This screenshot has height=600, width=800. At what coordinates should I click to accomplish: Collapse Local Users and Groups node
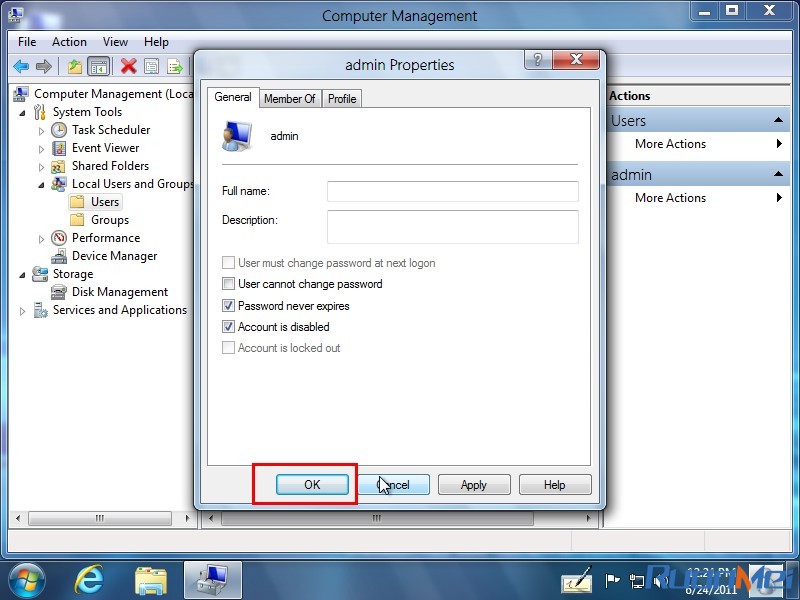[x=41, y=185]
